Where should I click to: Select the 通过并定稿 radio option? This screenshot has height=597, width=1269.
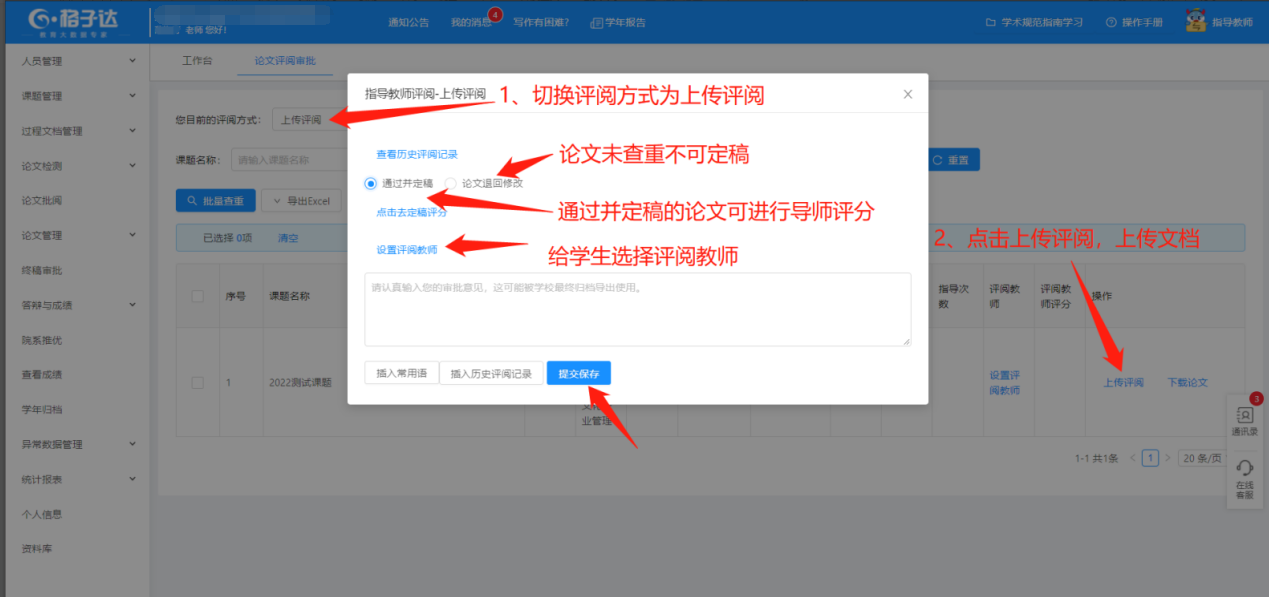[371, 183]
